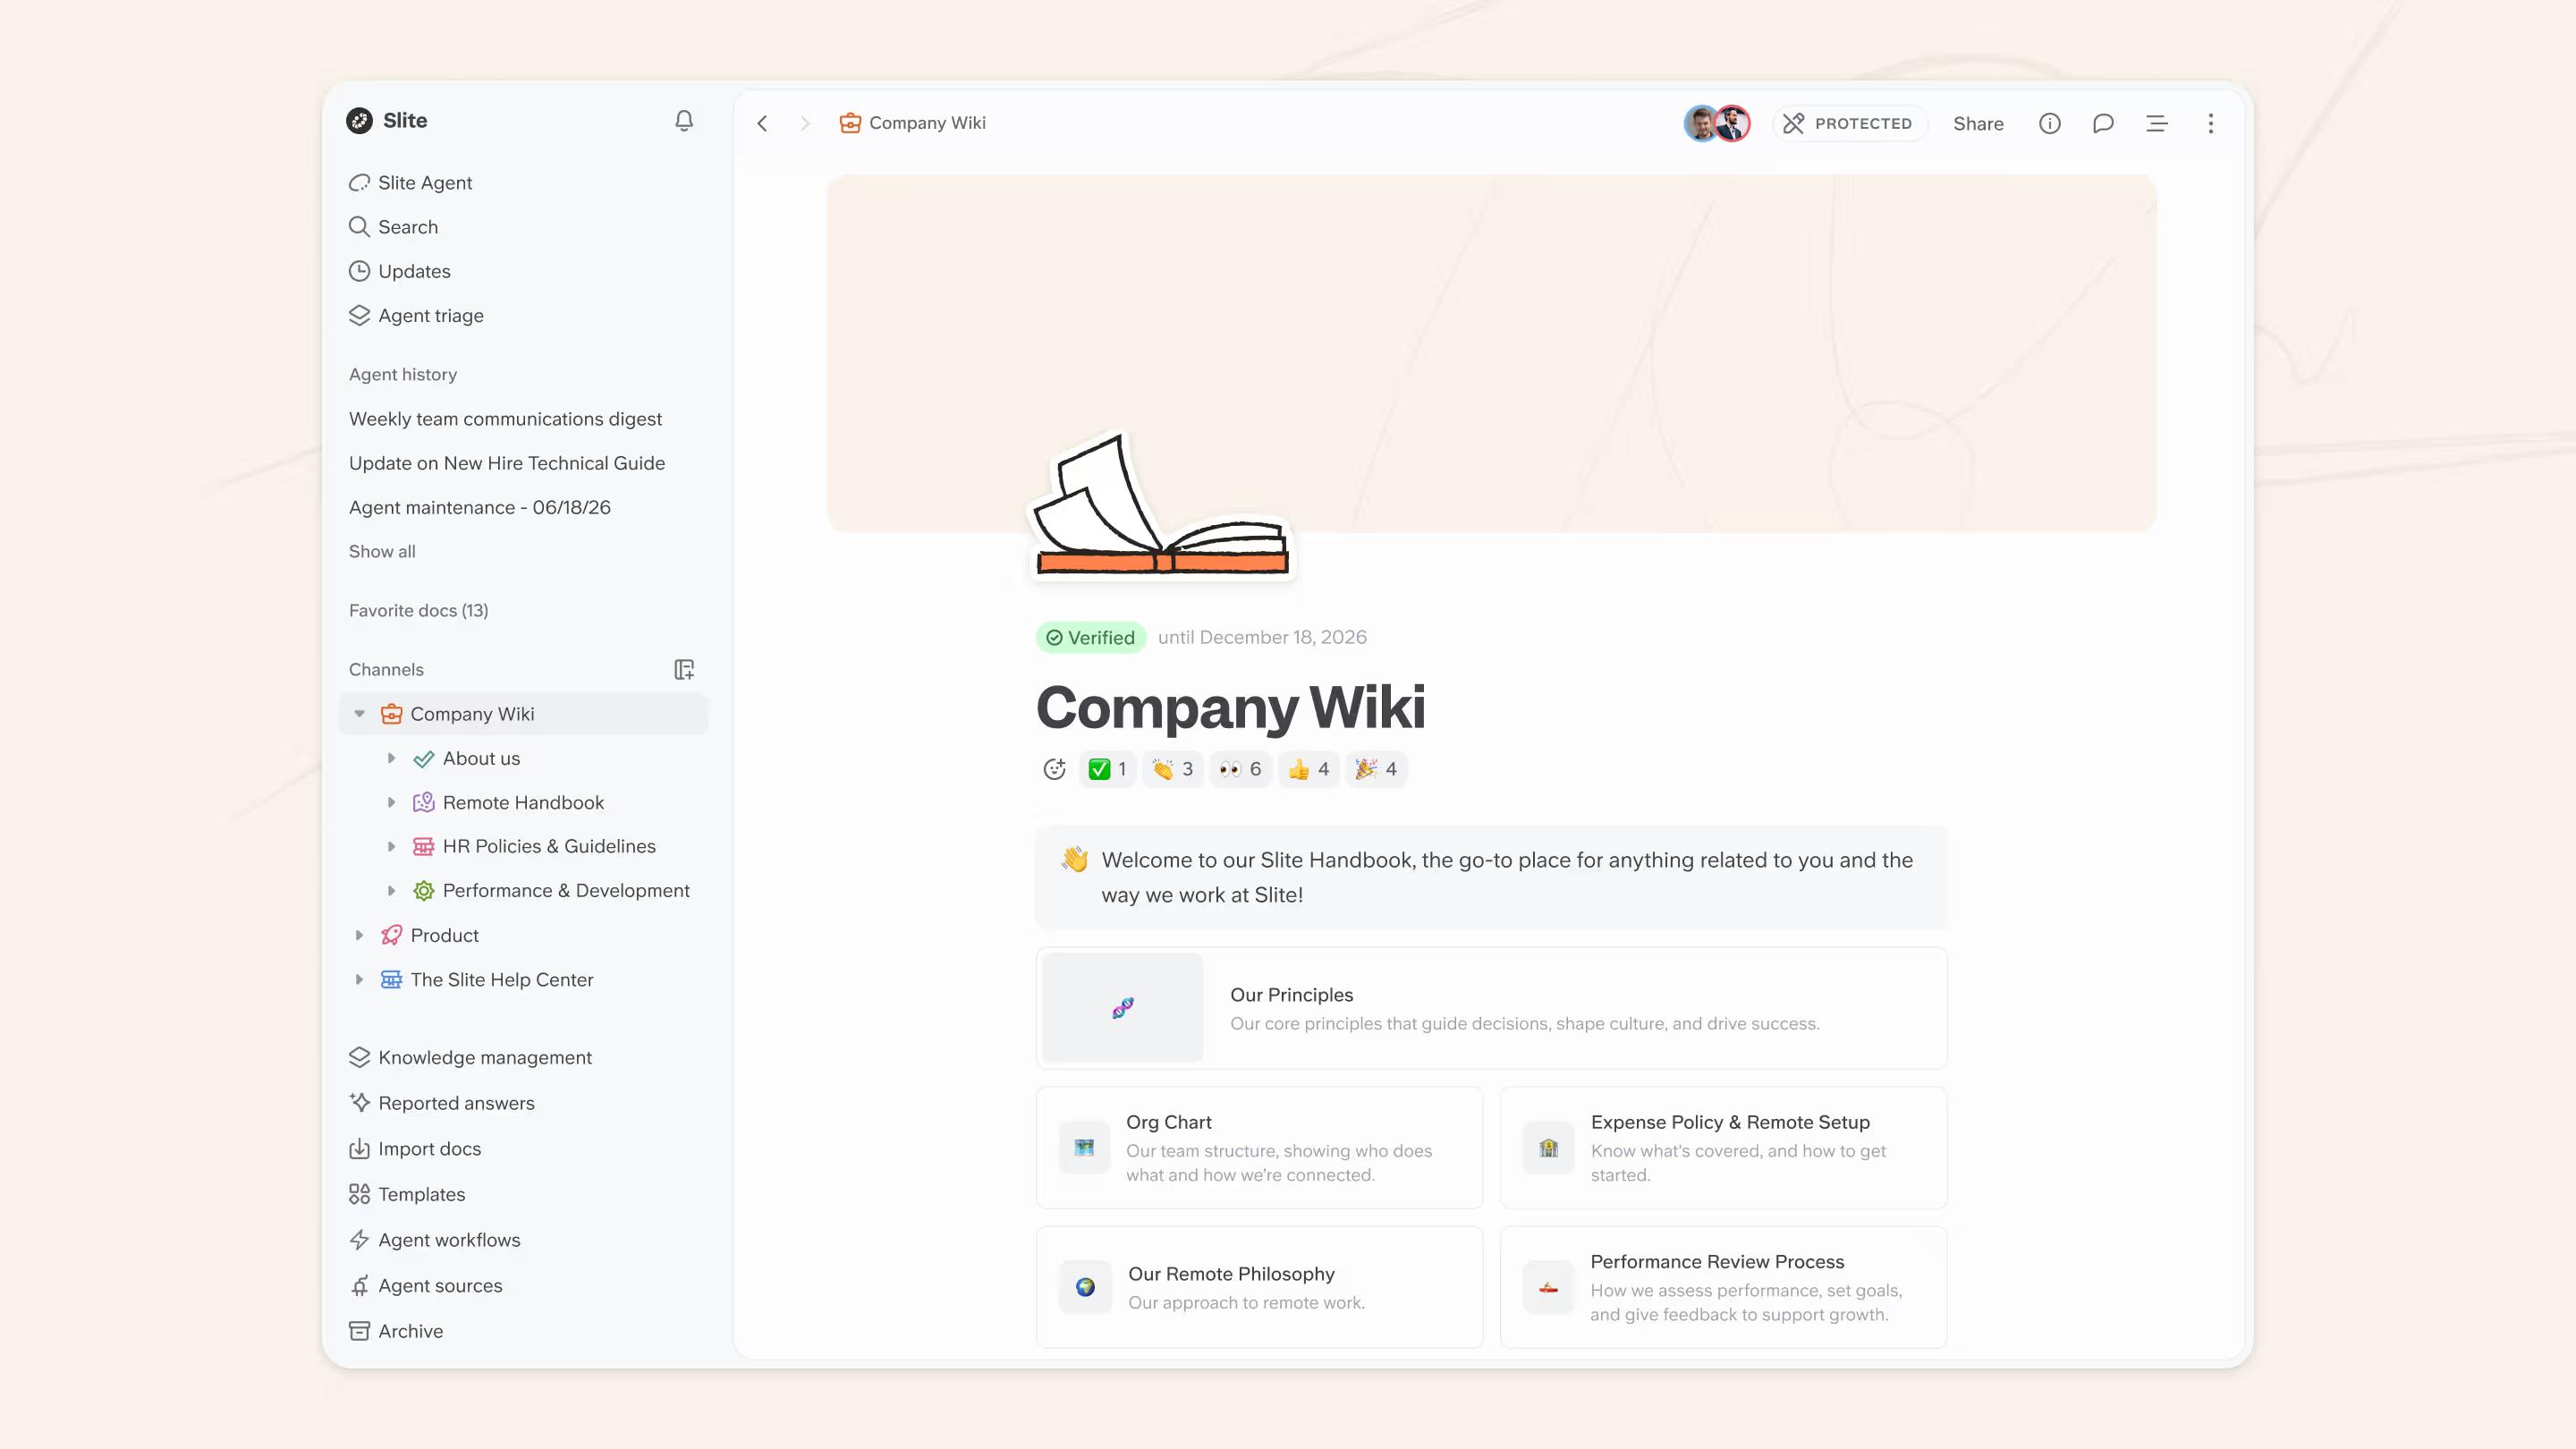
Task: Click Performance Review Process card icon
Action: click(x=1549, y=1287)
